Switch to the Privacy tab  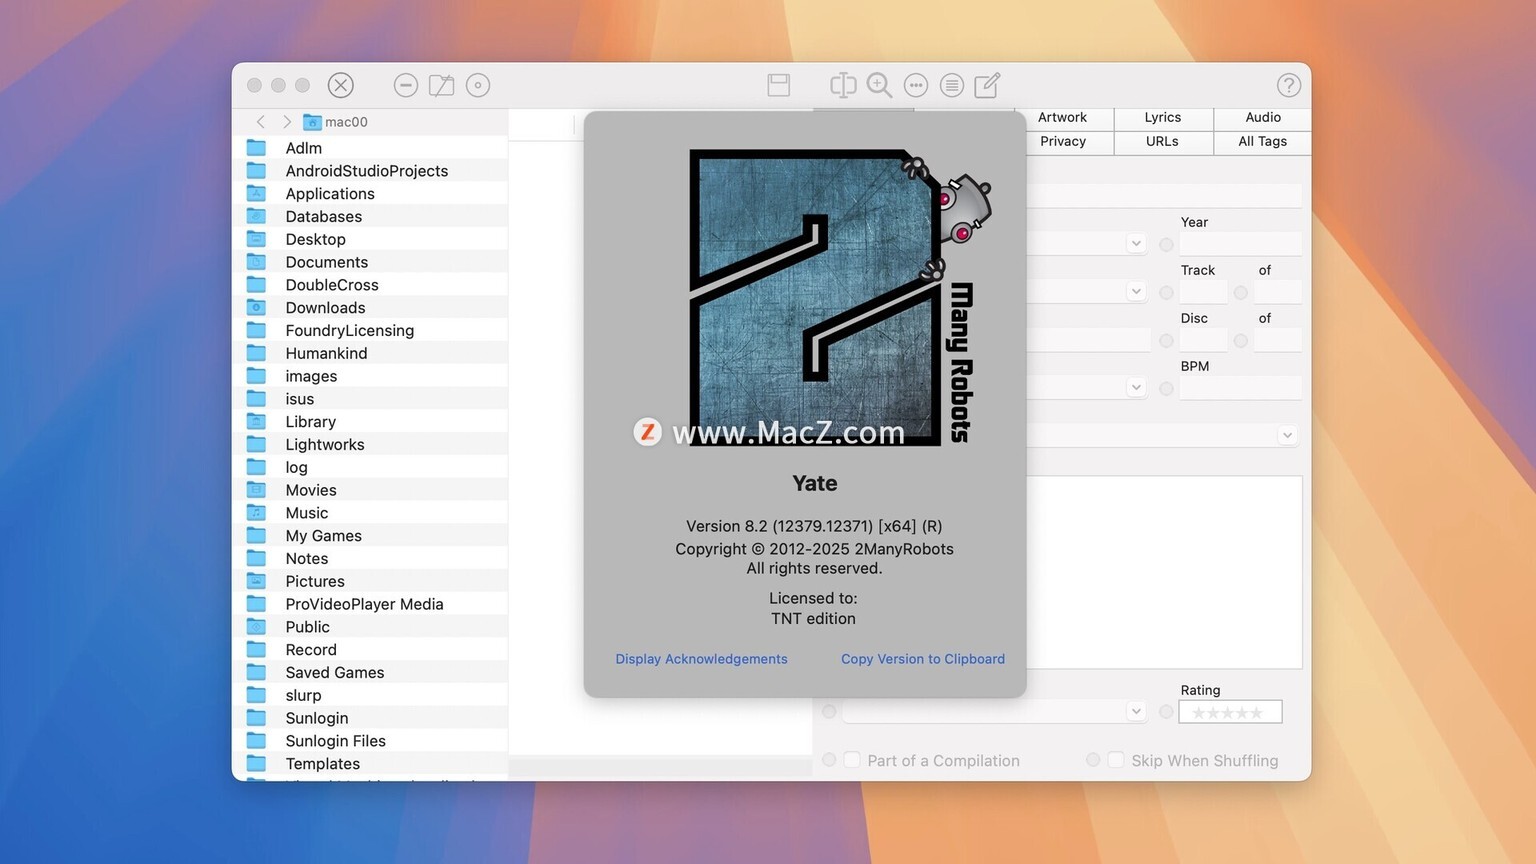[x=1063, y=142]
